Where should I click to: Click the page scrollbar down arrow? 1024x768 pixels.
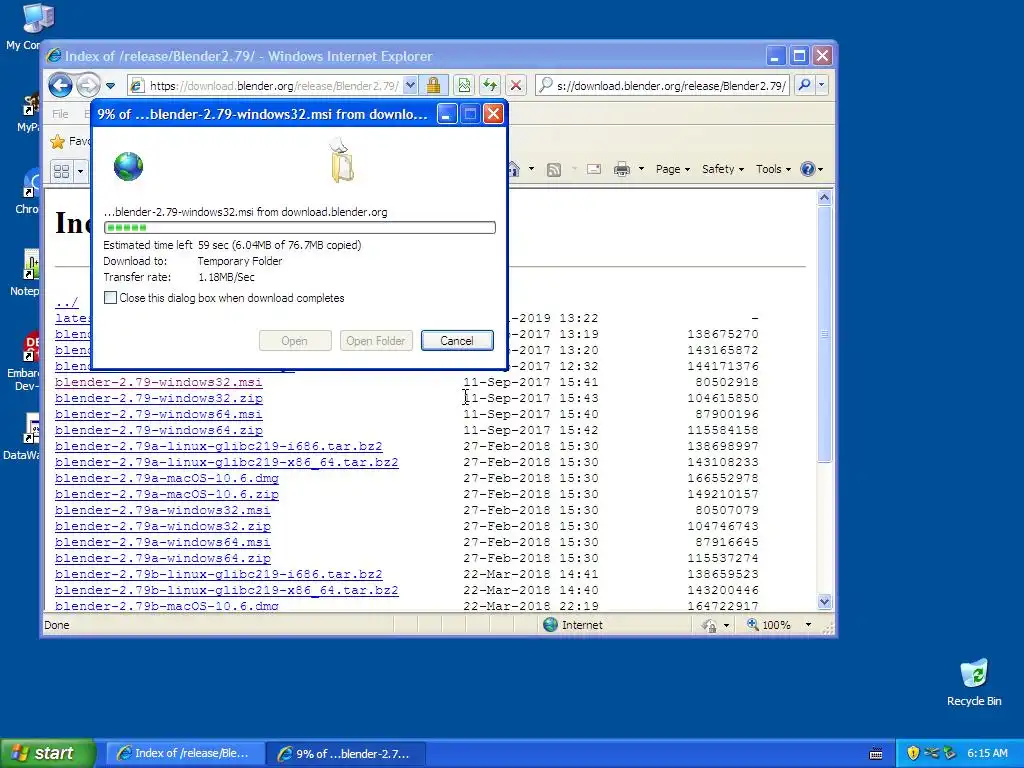824,602
